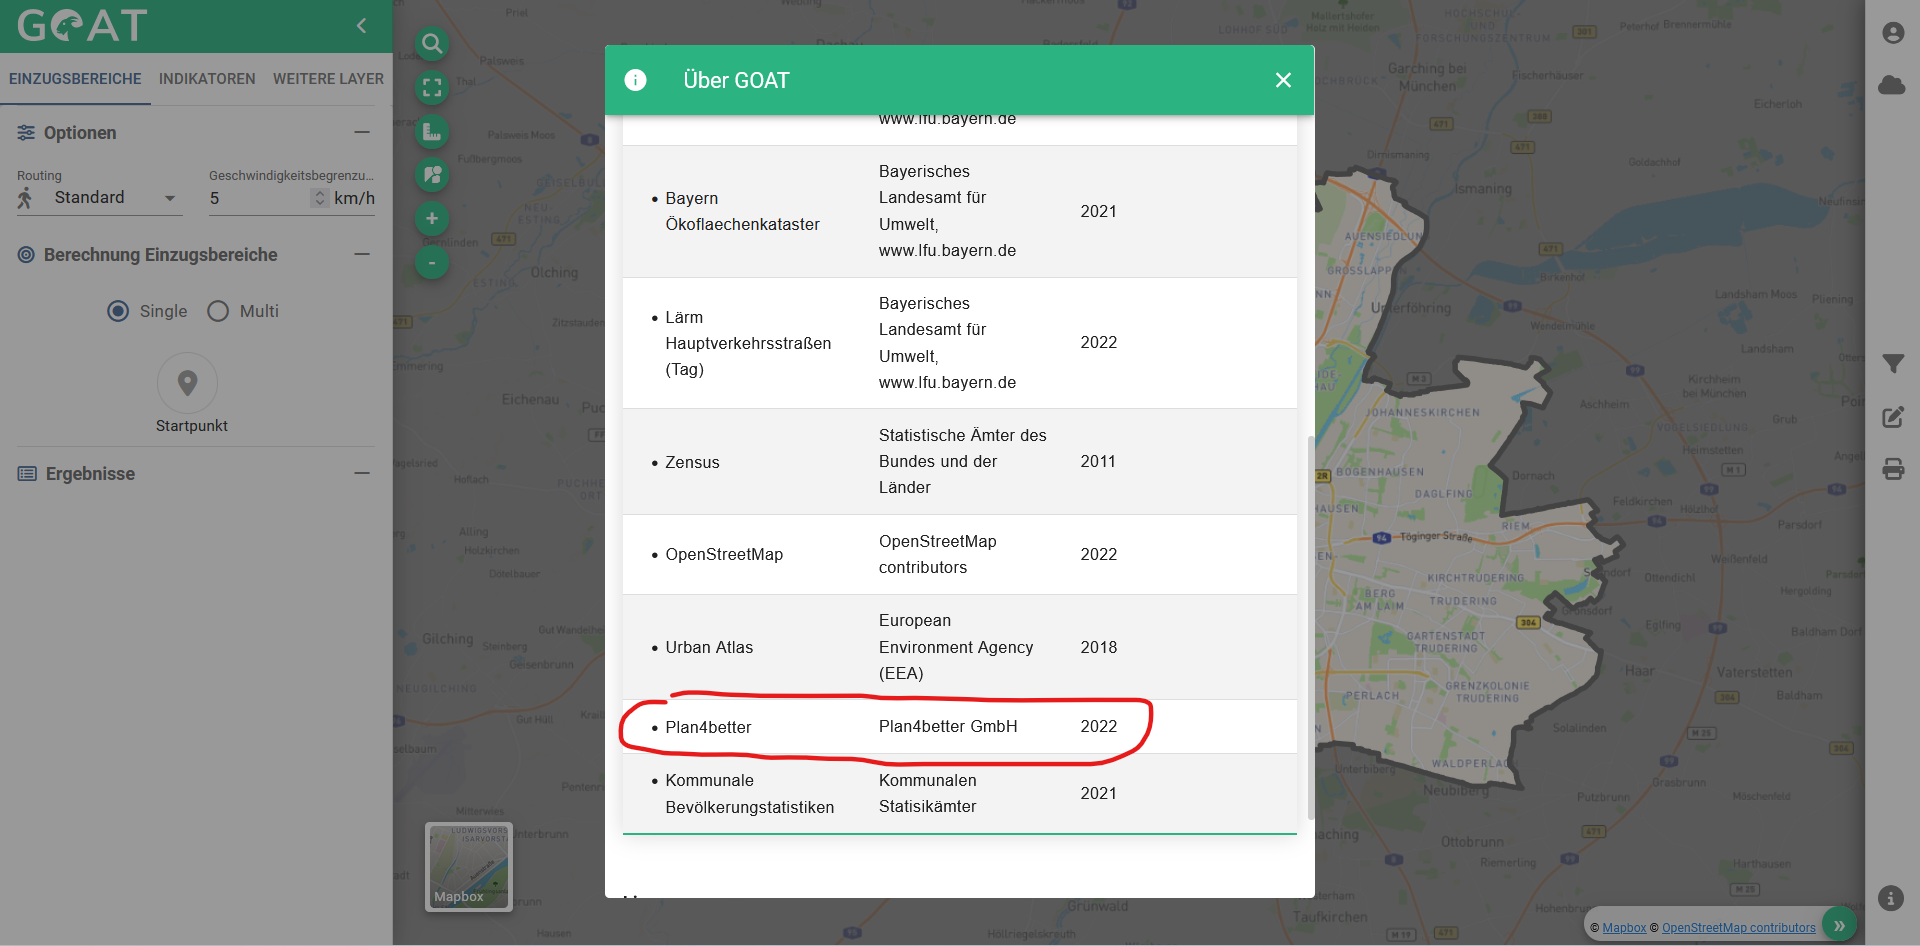The width and height of the screenshot is (1920, 946).
Task: Select the Single calculation radio button
Action: tap(118, 311)
